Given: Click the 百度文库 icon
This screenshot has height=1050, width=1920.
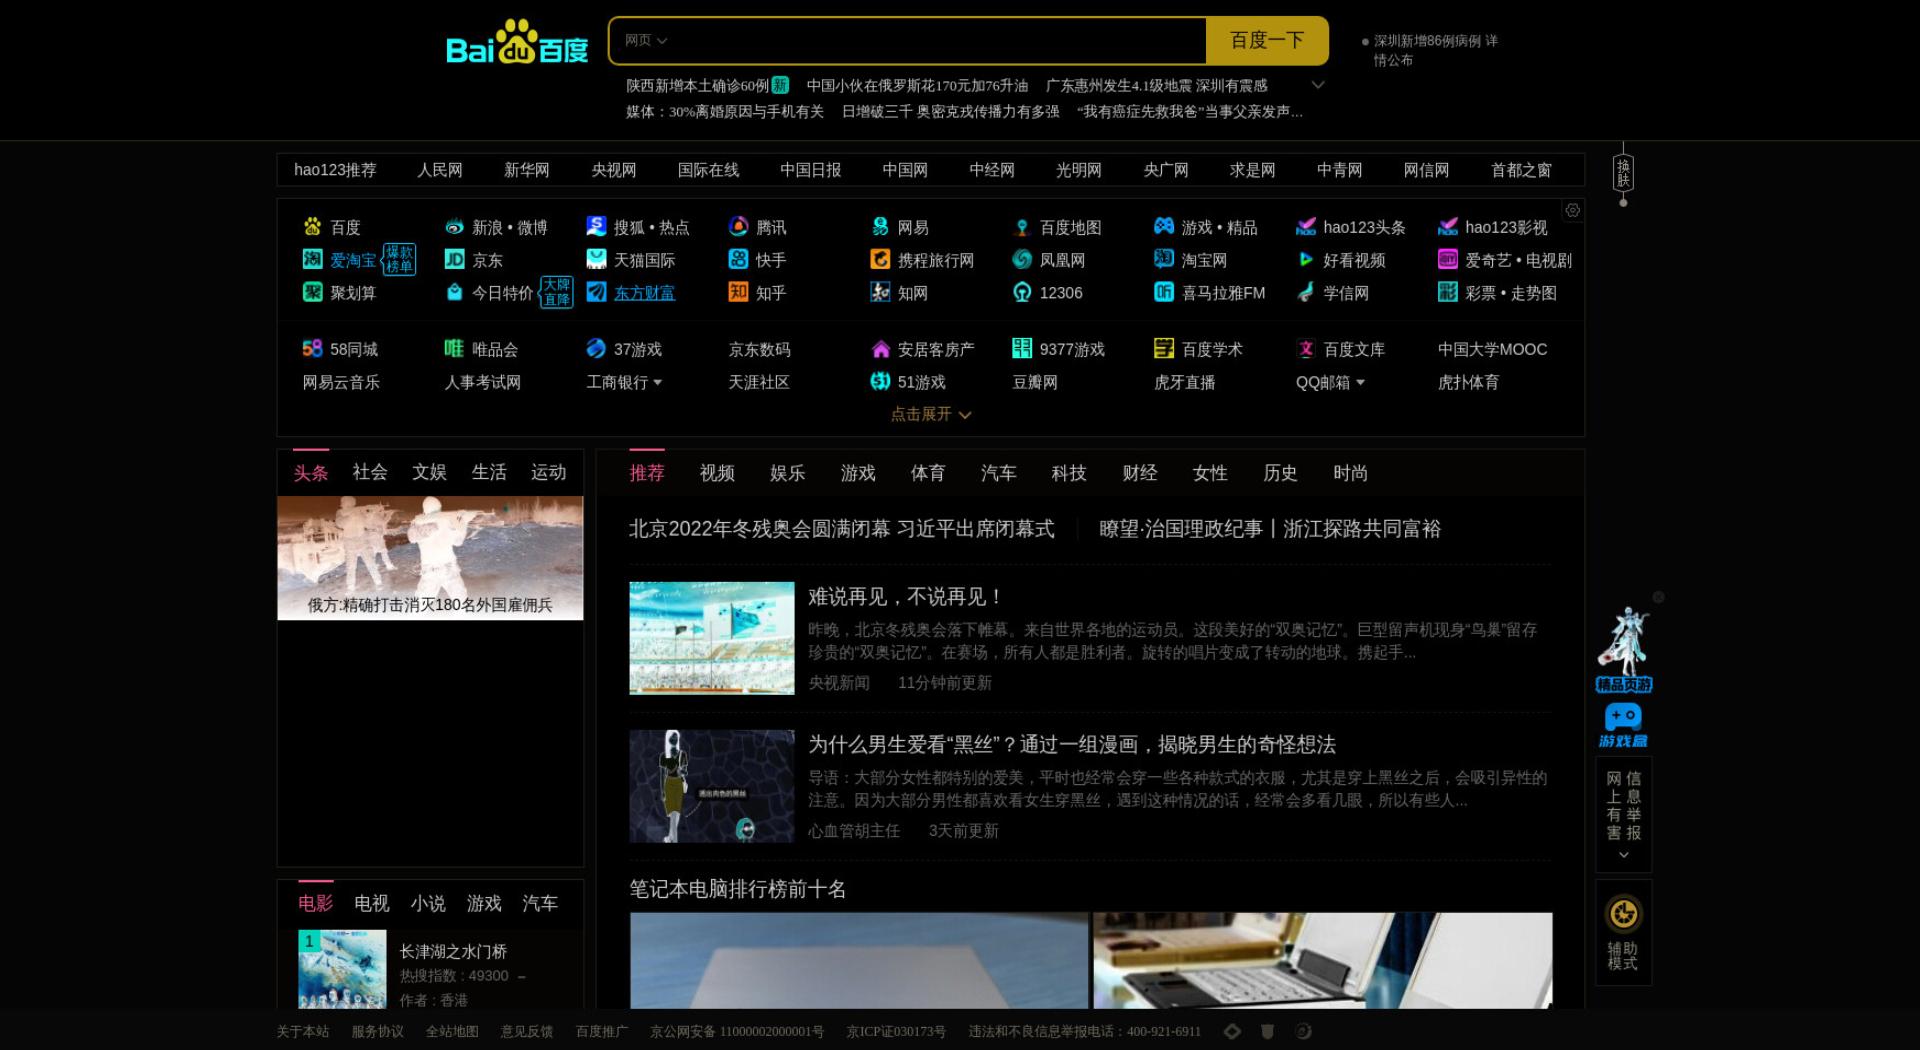Looking at the screenshot, I should pyautogui.click(x=1306, y=348).
